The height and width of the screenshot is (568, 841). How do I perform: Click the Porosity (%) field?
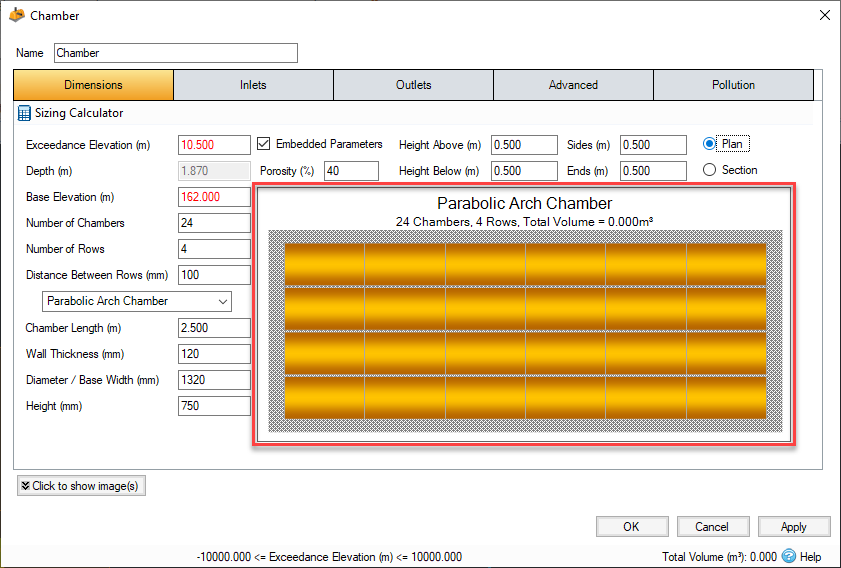click(x=351, y=171)
